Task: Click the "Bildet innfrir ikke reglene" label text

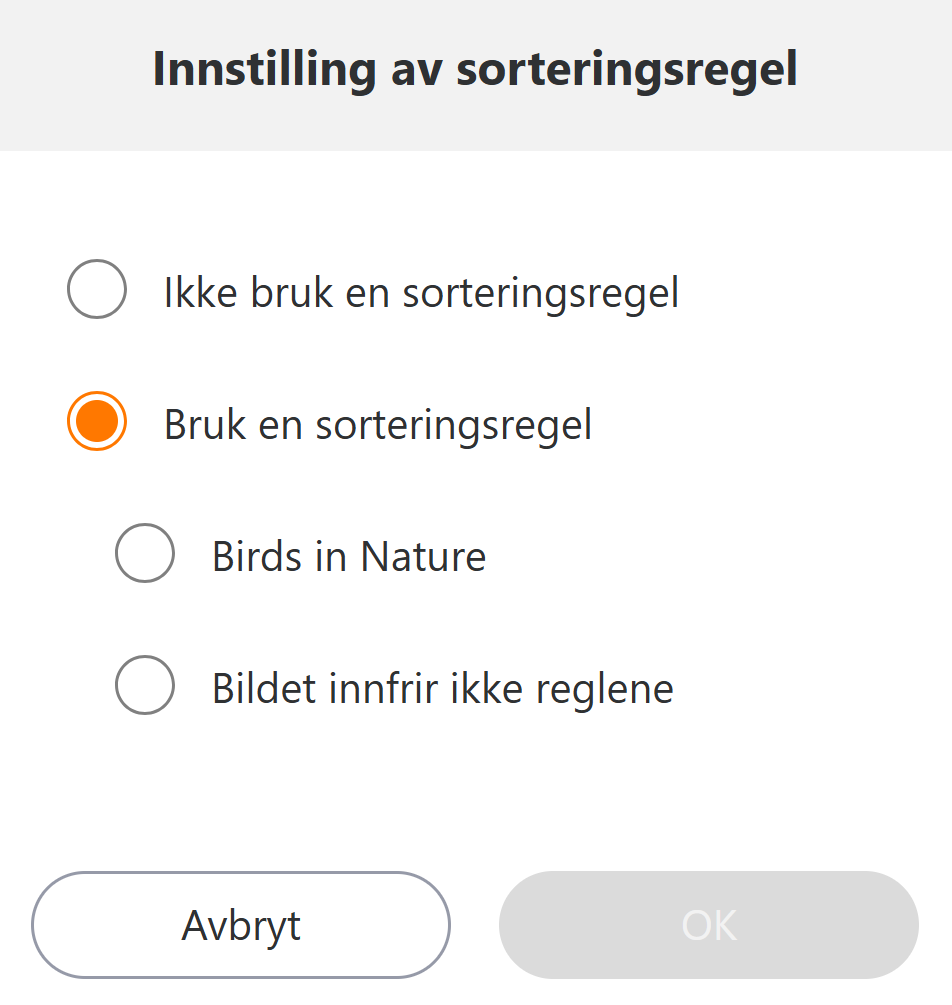Action: [x=443, y=689]
